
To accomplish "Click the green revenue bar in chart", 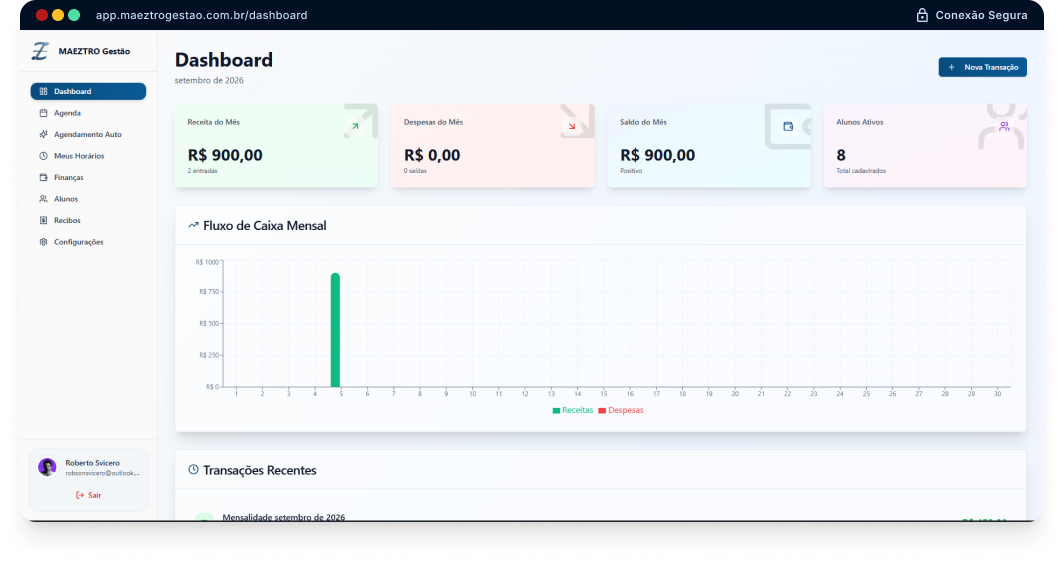I will 335,330.
